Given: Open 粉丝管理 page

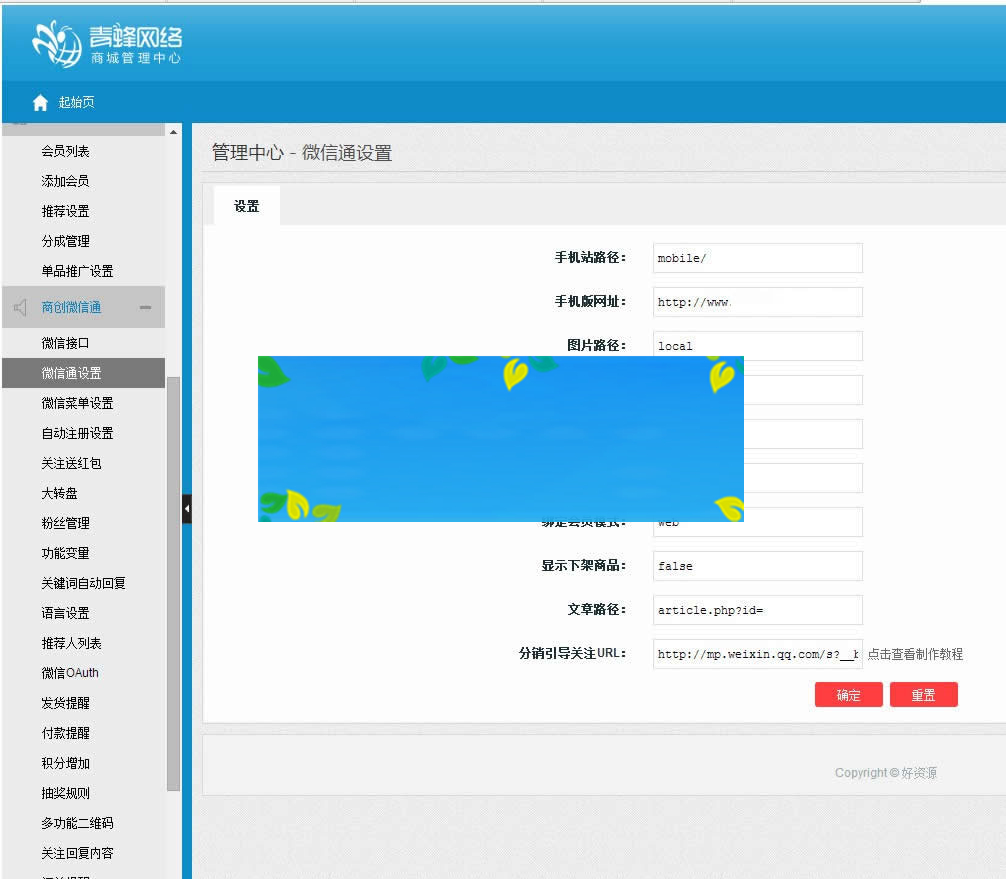Looking at the screenshot, I should pos(63,523).
